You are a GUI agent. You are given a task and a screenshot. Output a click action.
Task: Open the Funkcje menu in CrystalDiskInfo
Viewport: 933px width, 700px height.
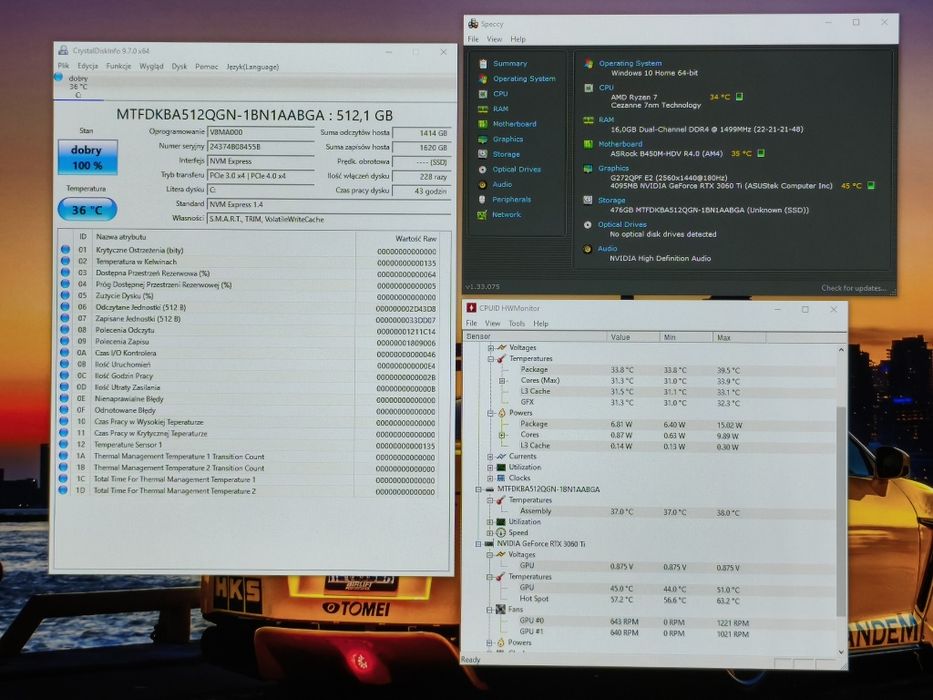[x=118, y=66]
